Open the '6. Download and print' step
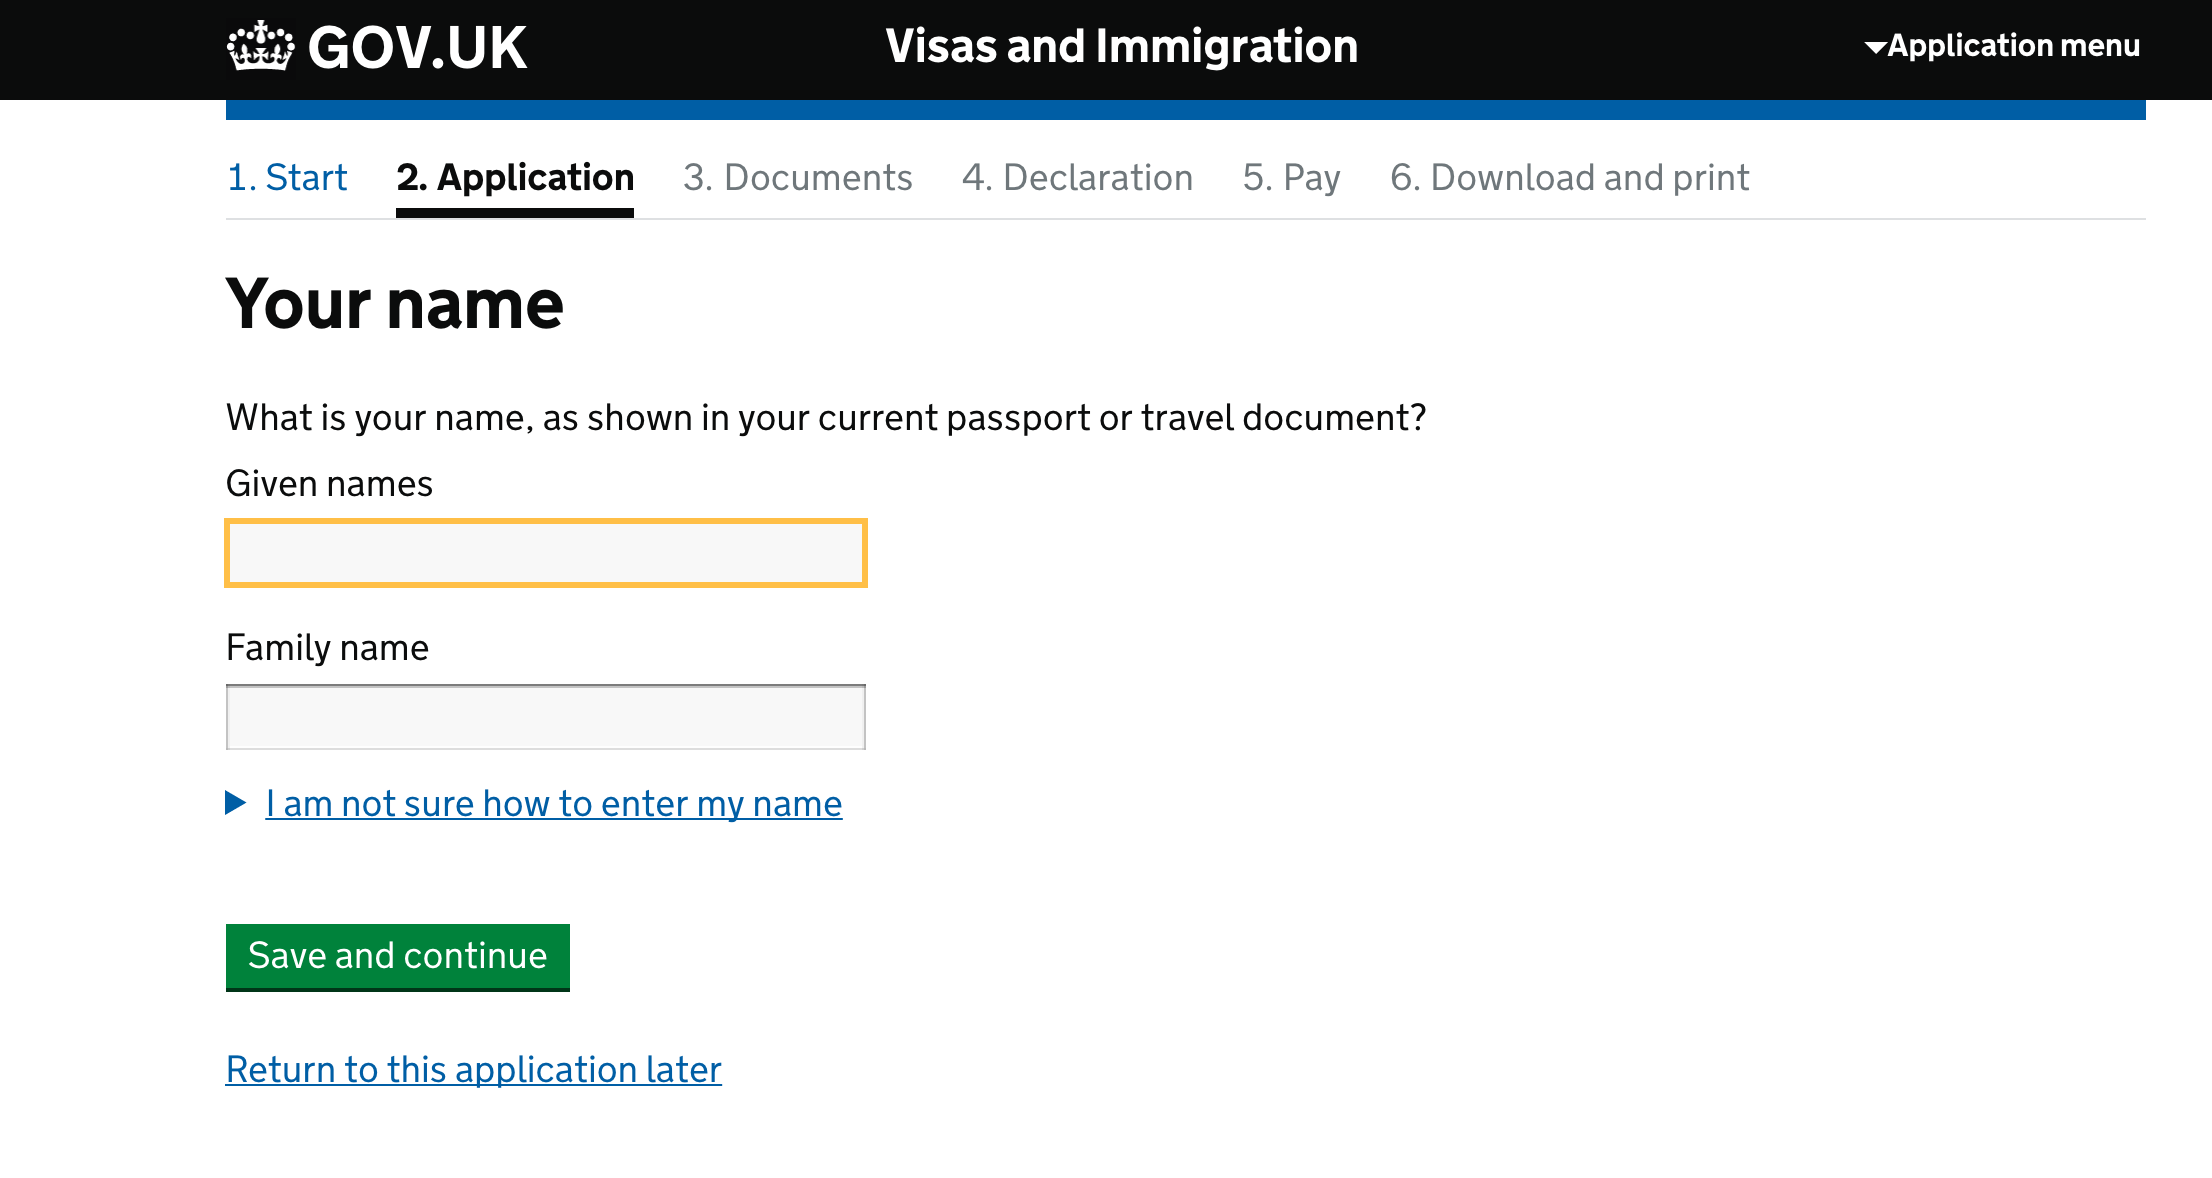2212x1178 pixels. click(x=1569, y=177)
